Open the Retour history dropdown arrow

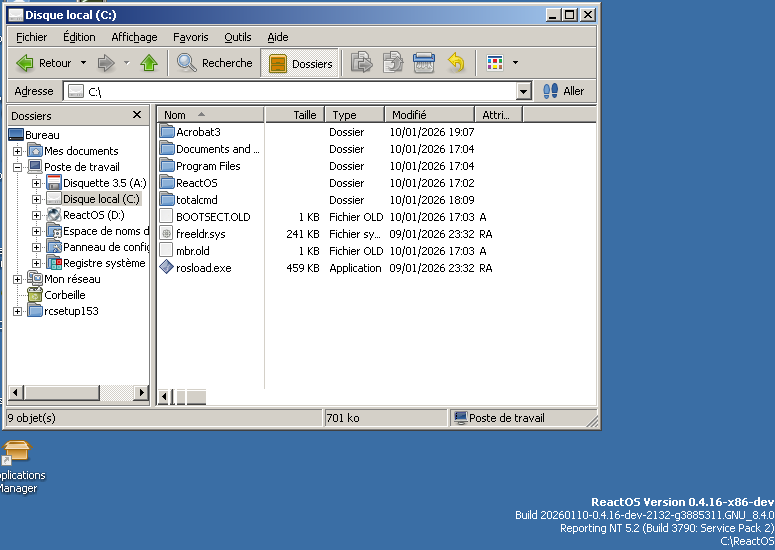[x=83, y=63]
